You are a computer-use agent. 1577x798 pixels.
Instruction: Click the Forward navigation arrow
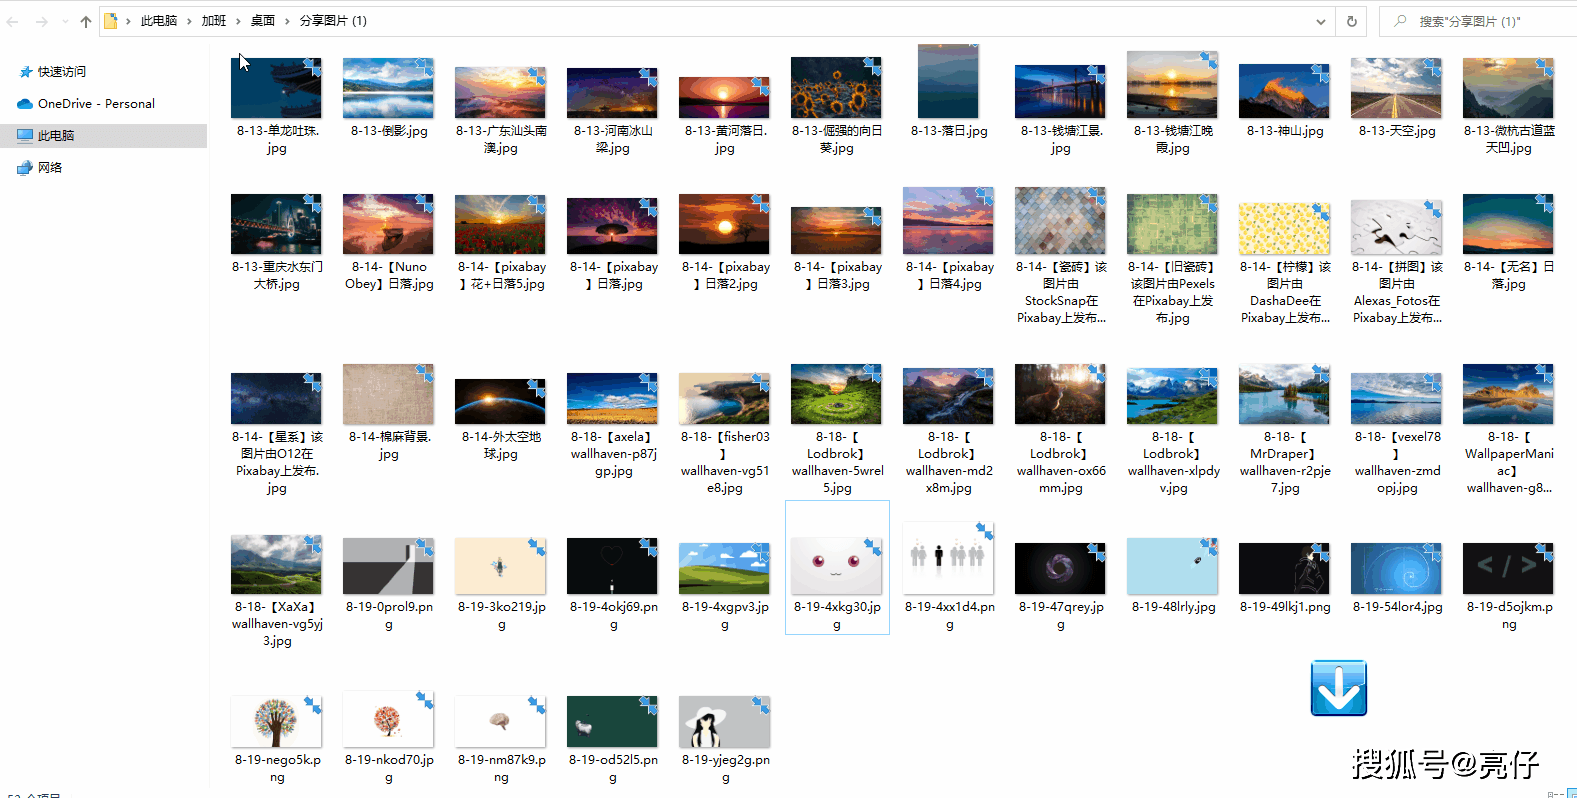(x=41, y=21)
